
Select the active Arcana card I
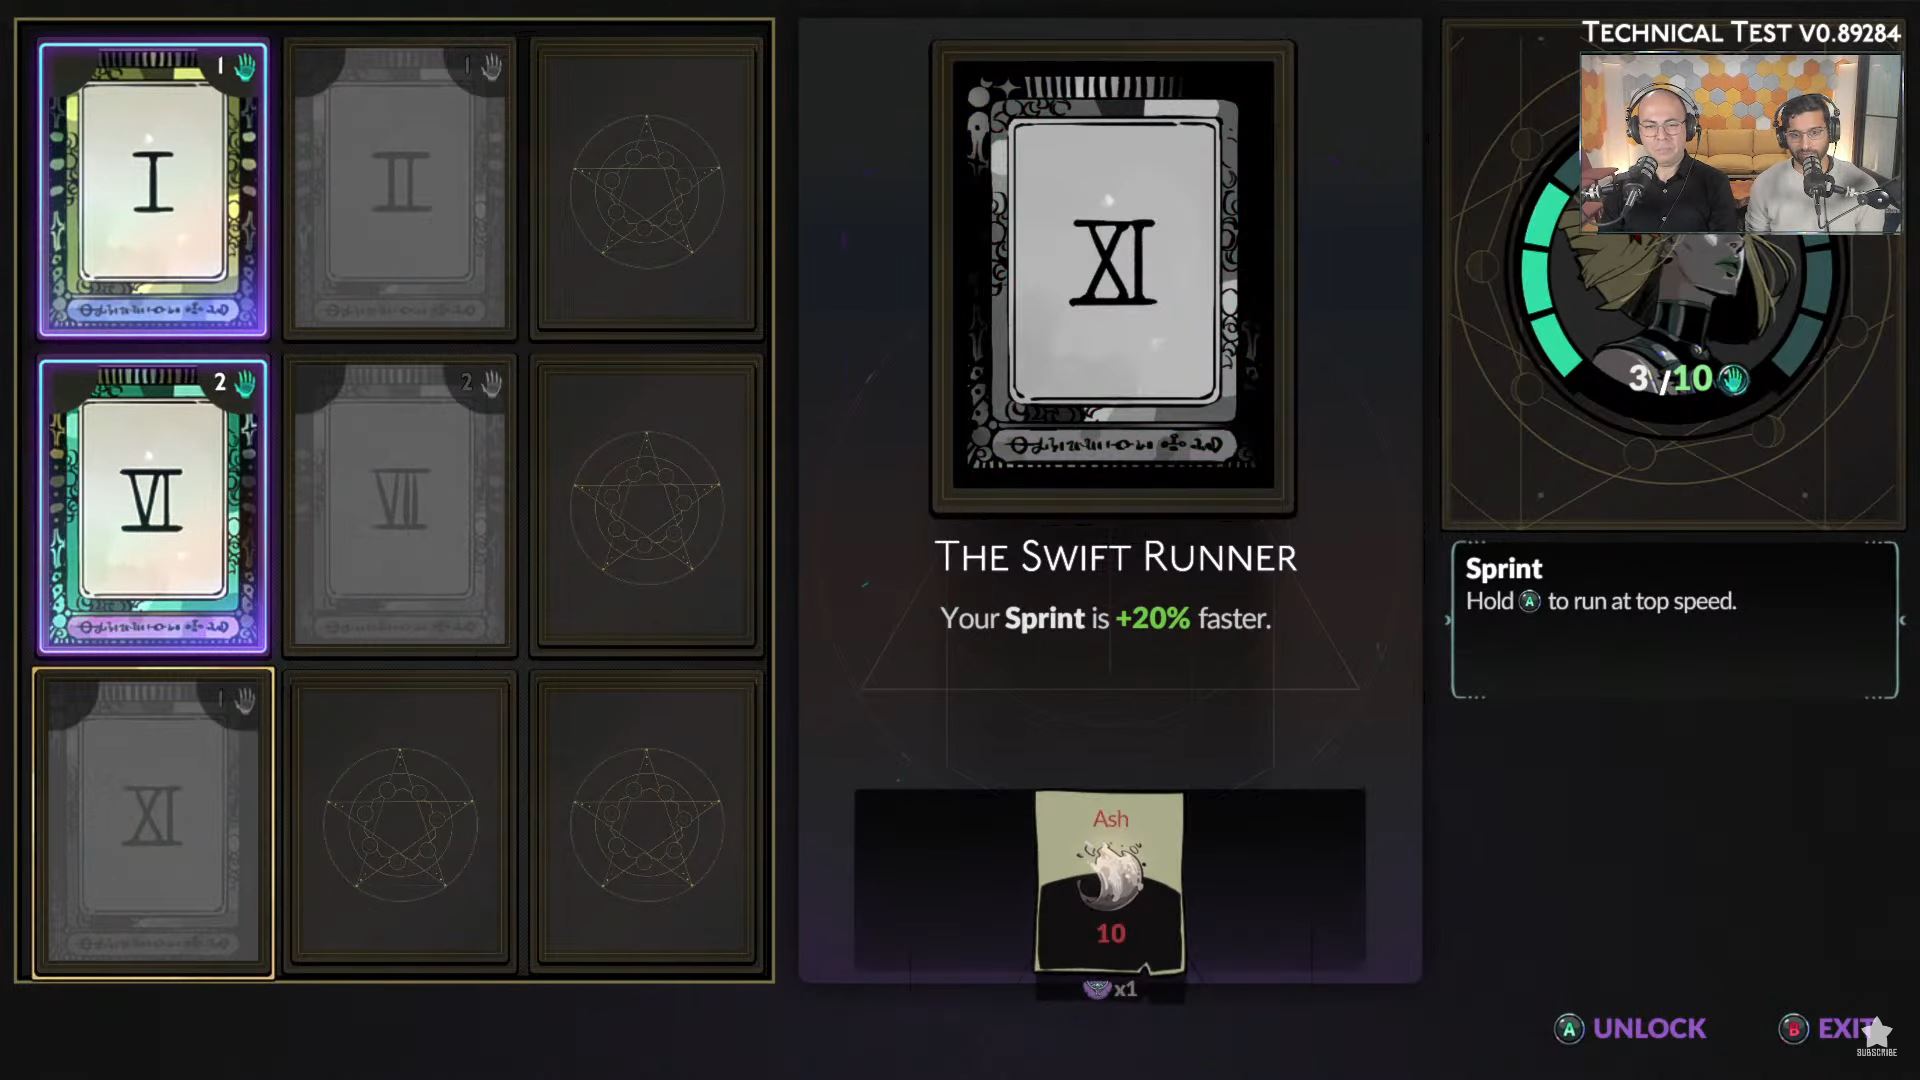point(153,189)
